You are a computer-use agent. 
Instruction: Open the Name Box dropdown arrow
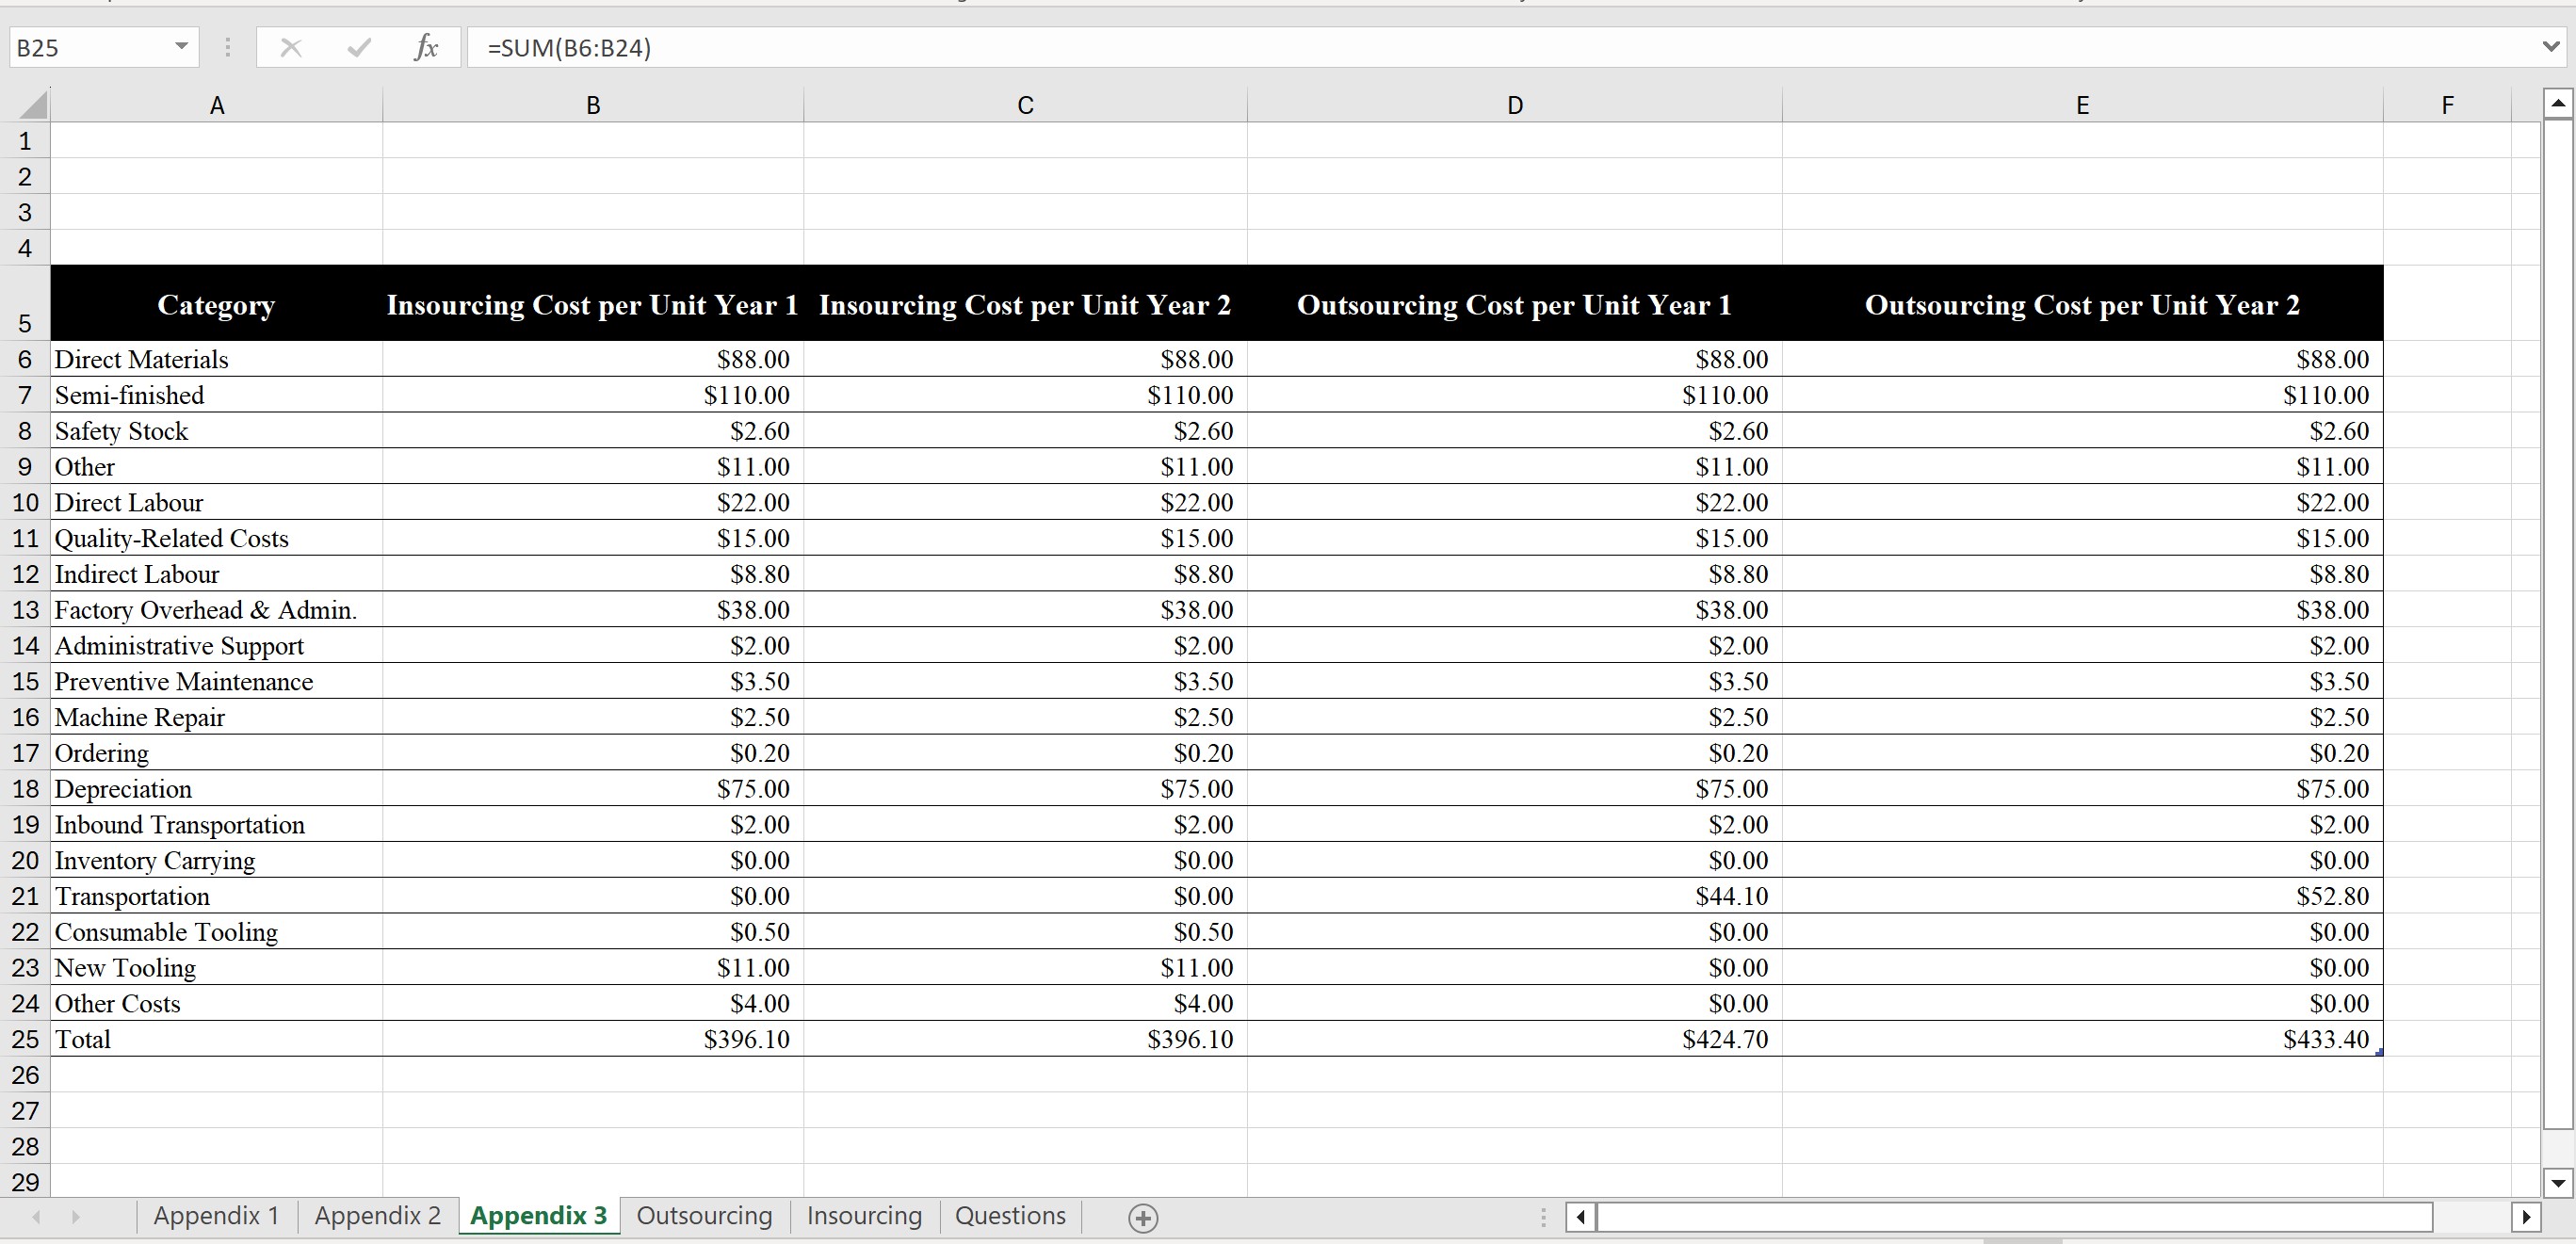pyautogui.click(x=181, y=47)
